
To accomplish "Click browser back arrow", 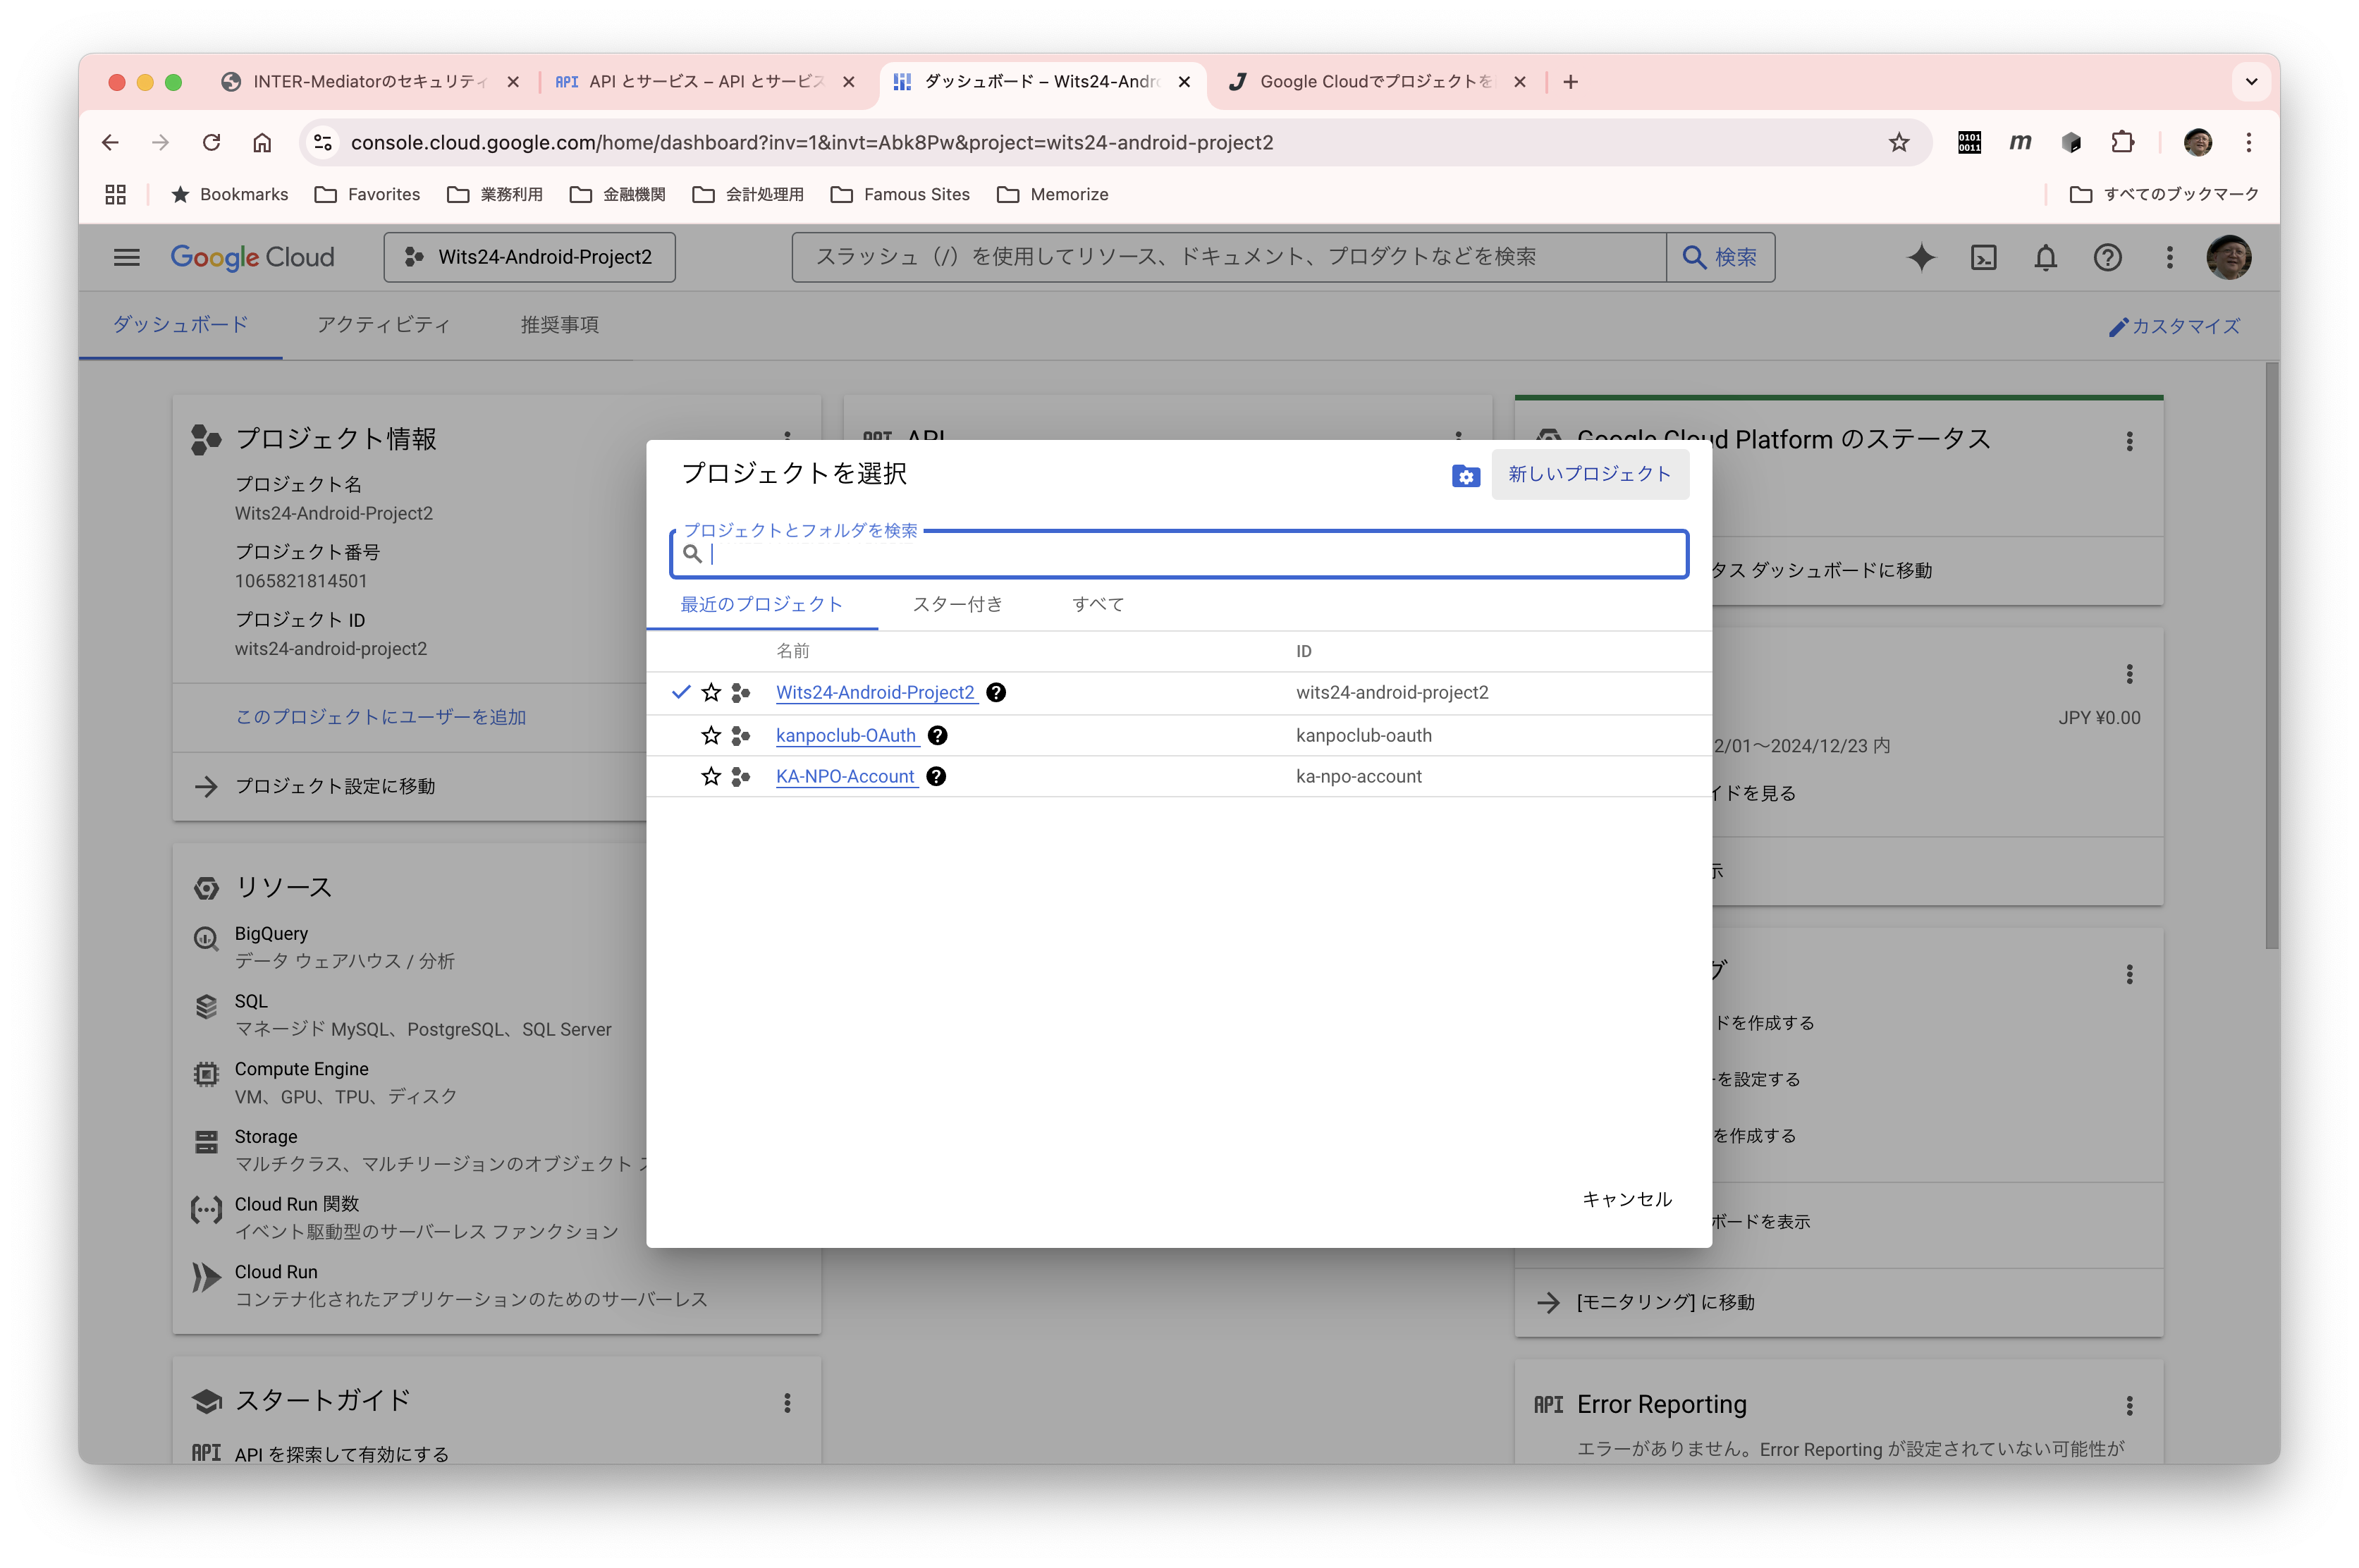I will tap(110, 142).
